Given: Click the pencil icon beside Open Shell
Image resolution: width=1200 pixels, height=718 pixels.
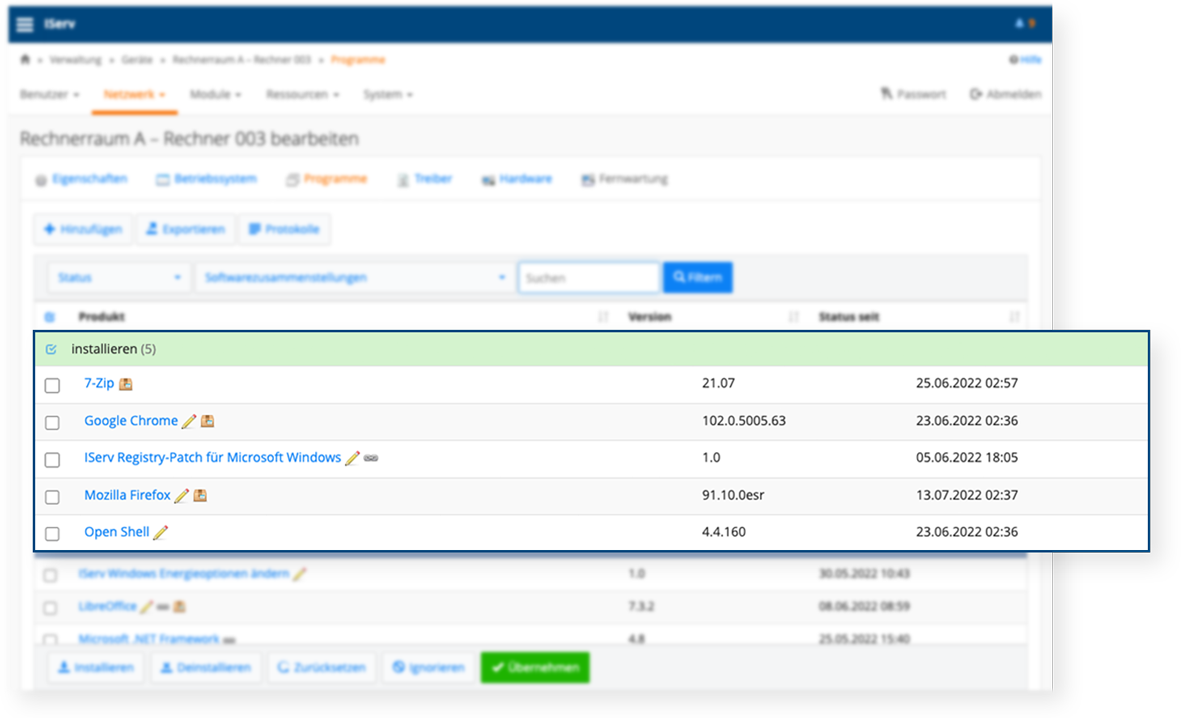Looking at the screenshot, I should click(x=161, y=532).
